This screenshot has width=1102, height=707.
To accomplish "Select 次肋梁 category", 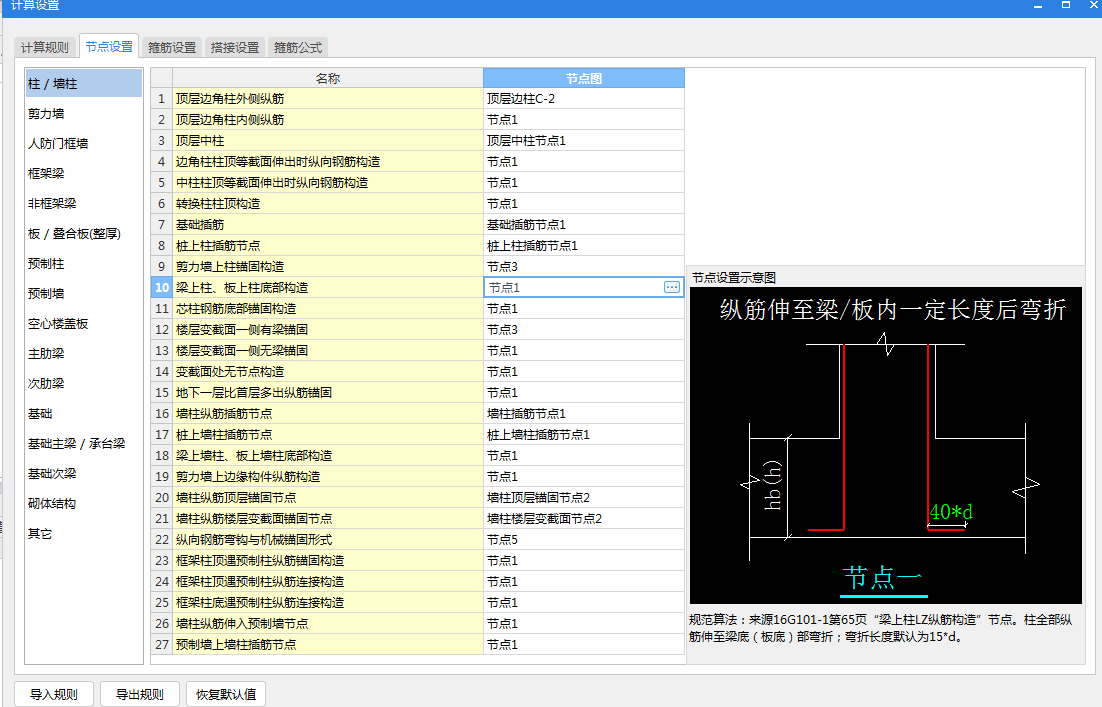I will tap(84, 384).
